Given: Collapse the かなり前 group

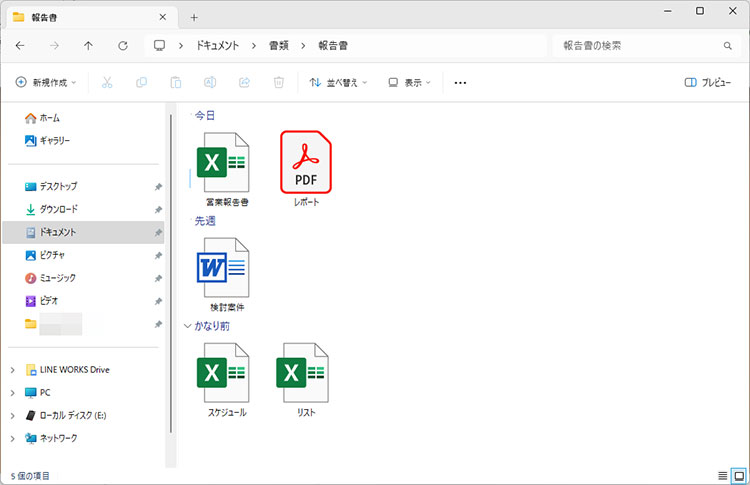Looking at the screenshot, I should 187,326.
